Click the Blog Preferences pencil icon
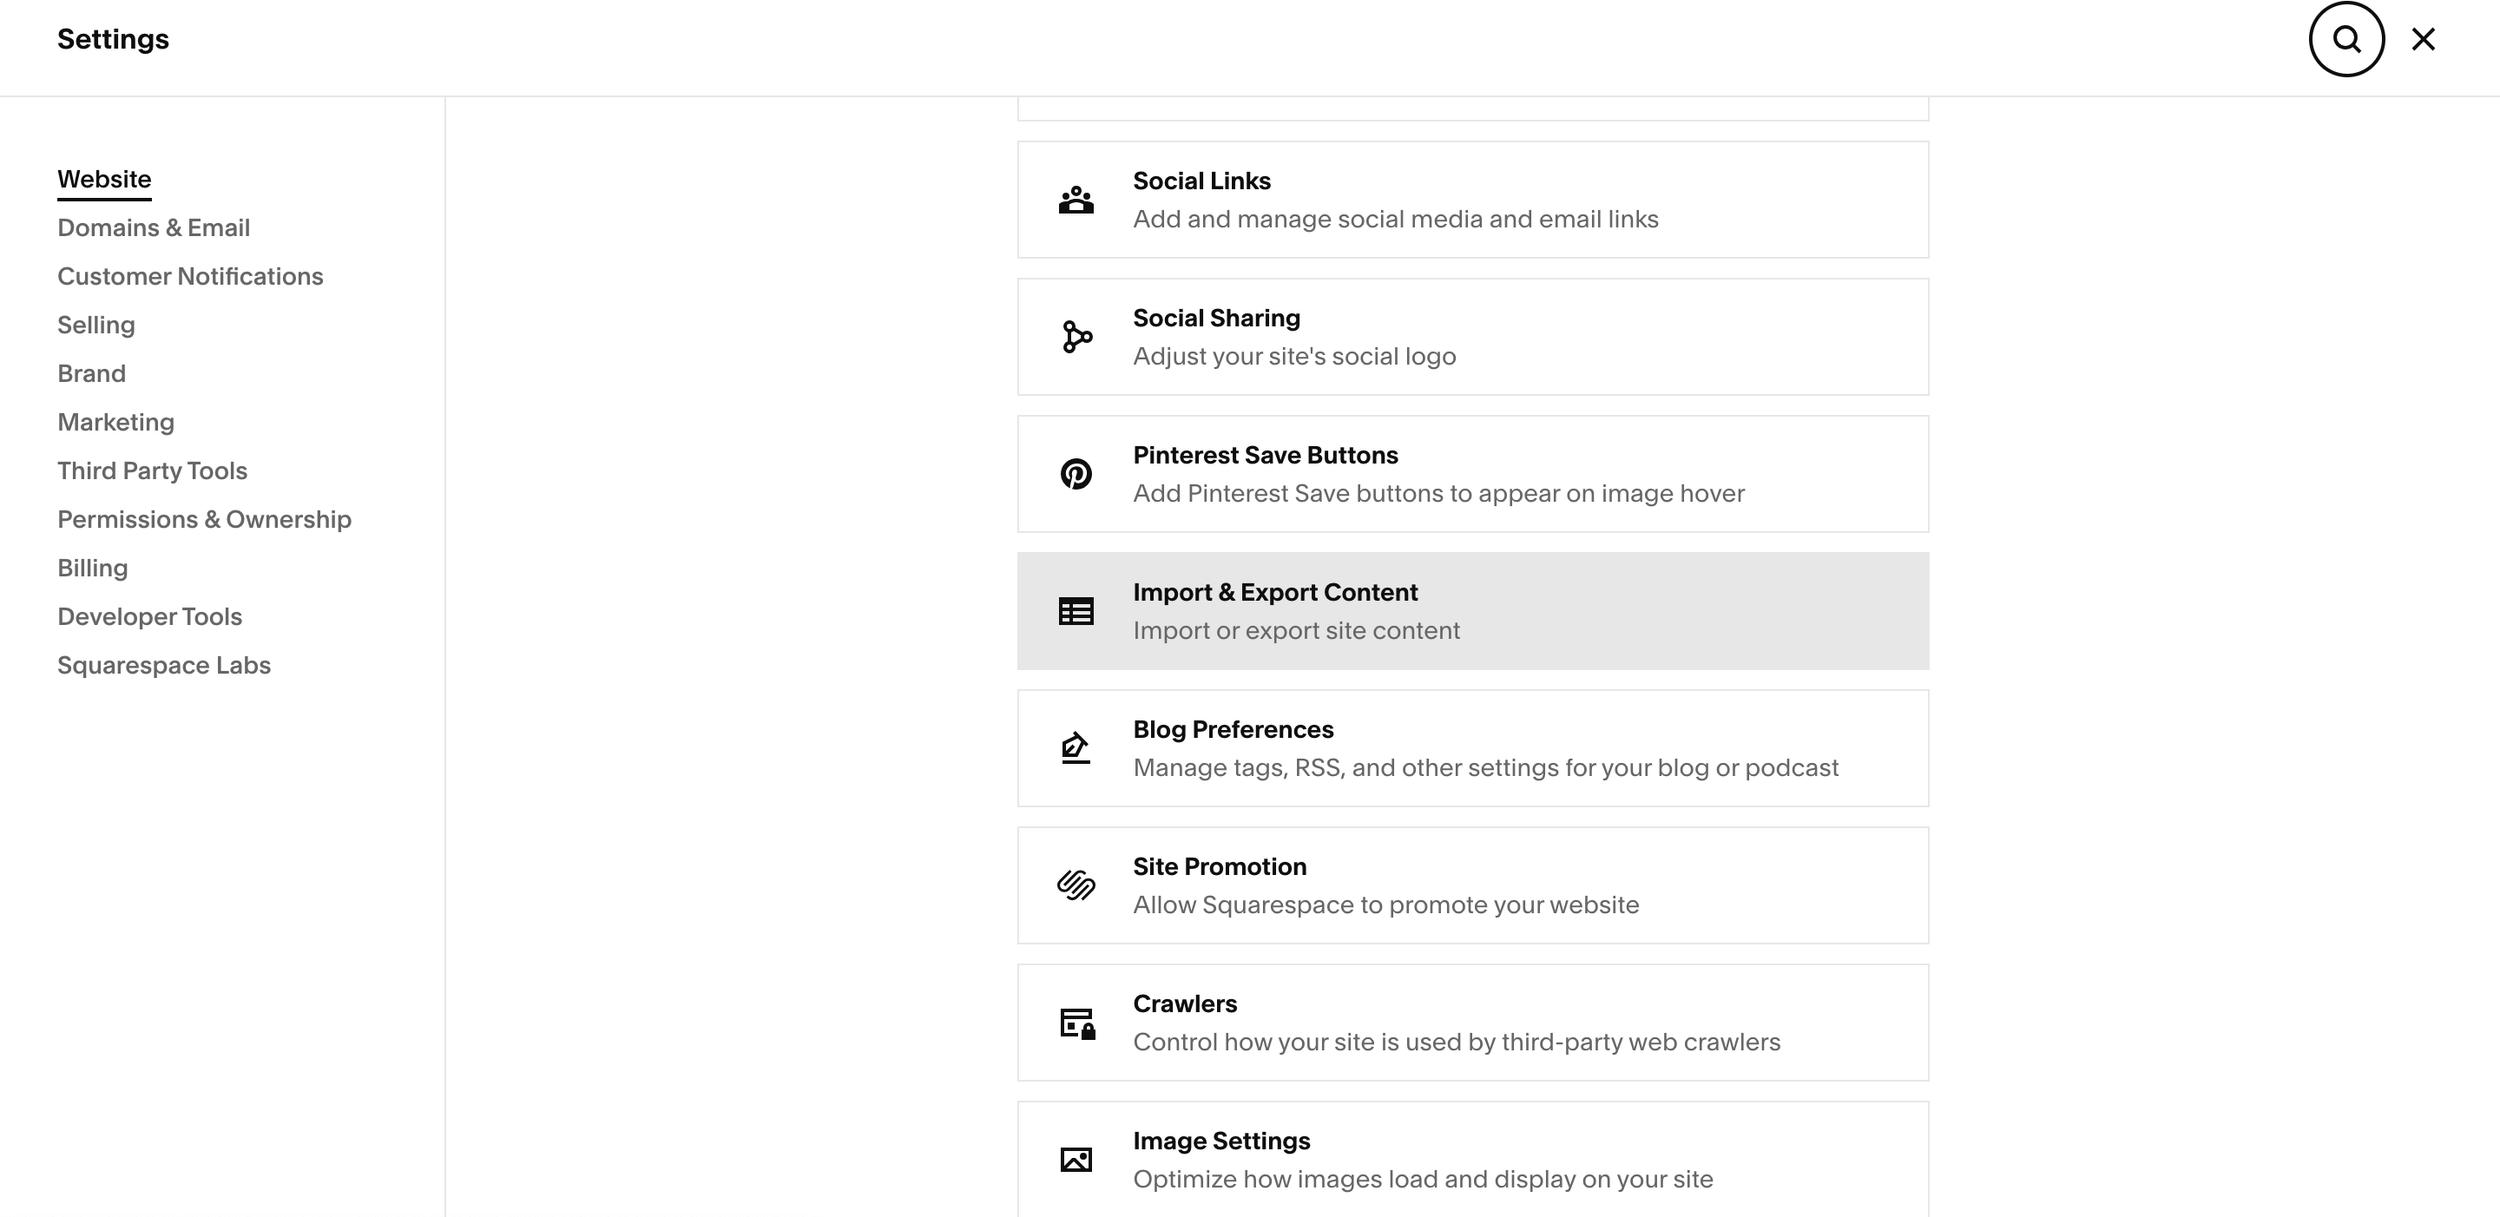 pyautogui.click(x=1075, y=747)
